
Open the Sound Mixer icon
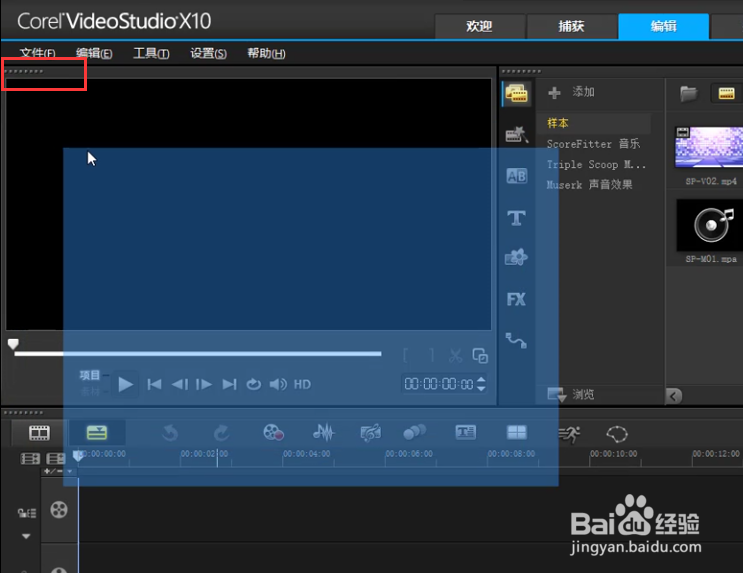324,432
